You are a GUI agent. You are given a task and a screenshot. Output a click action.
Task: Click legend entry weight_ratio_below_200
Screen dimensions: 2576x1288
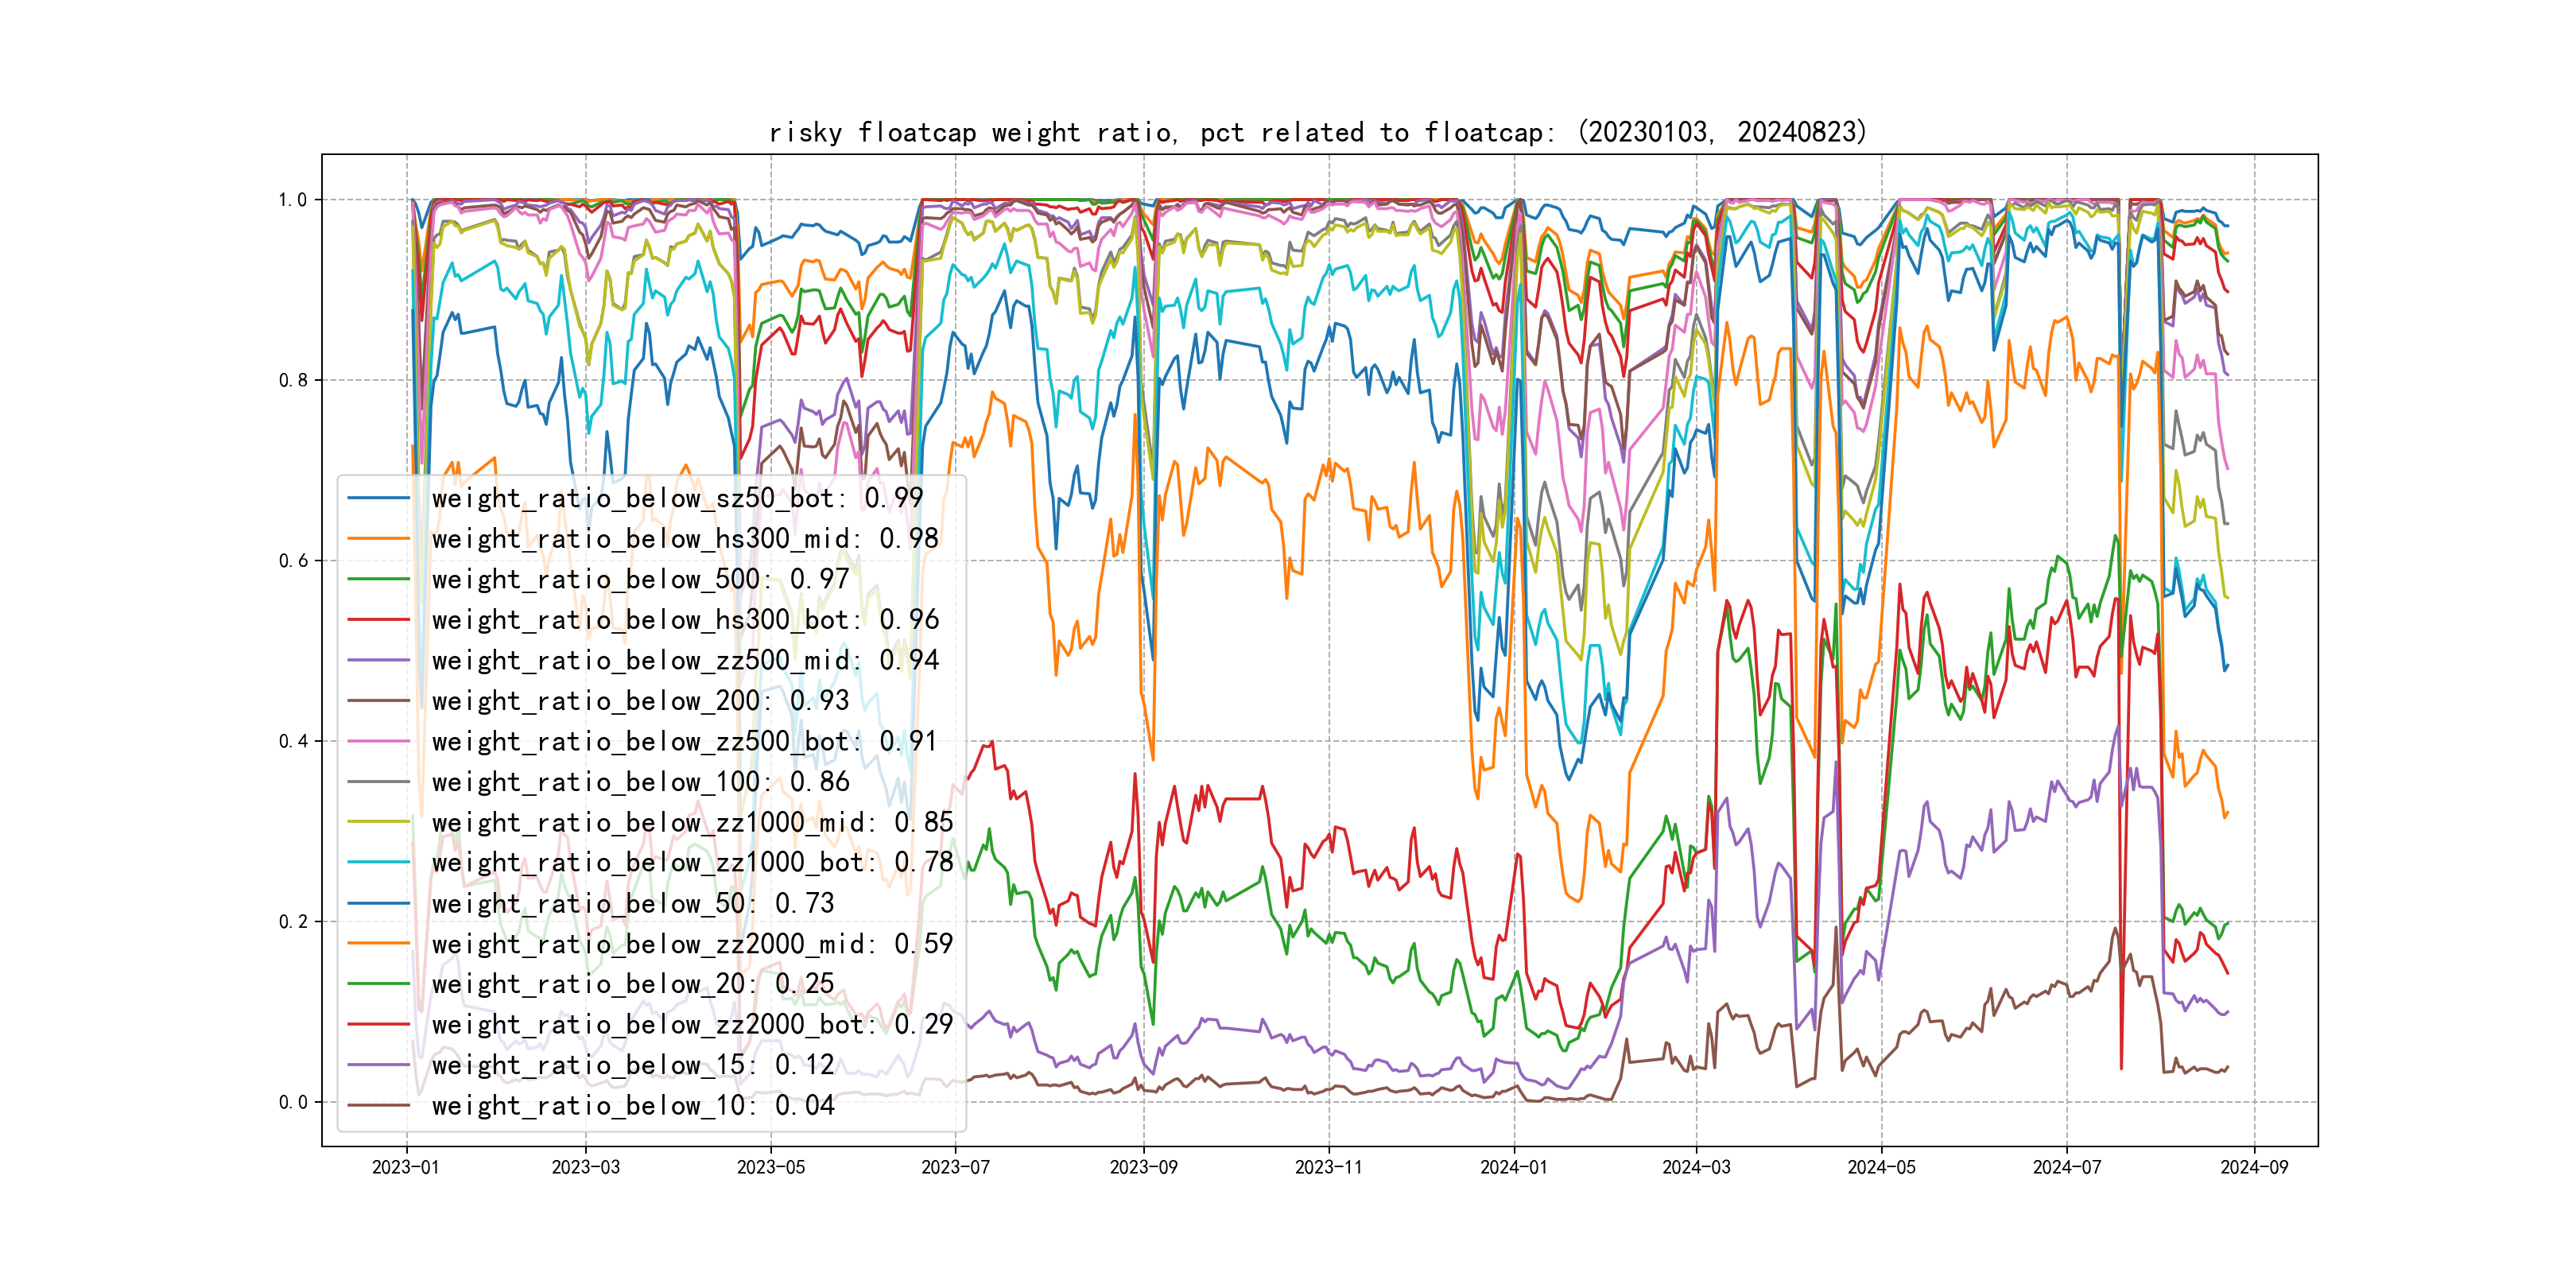tap(640, 701)
